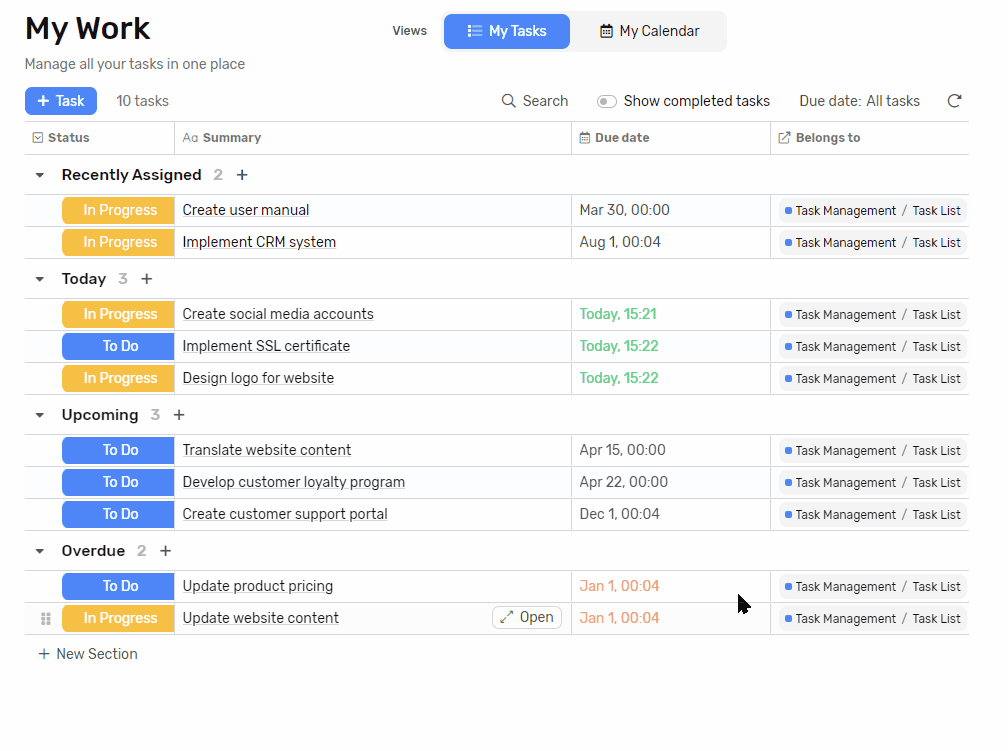Toggle Show completed tasks switch

click(607, 101)
